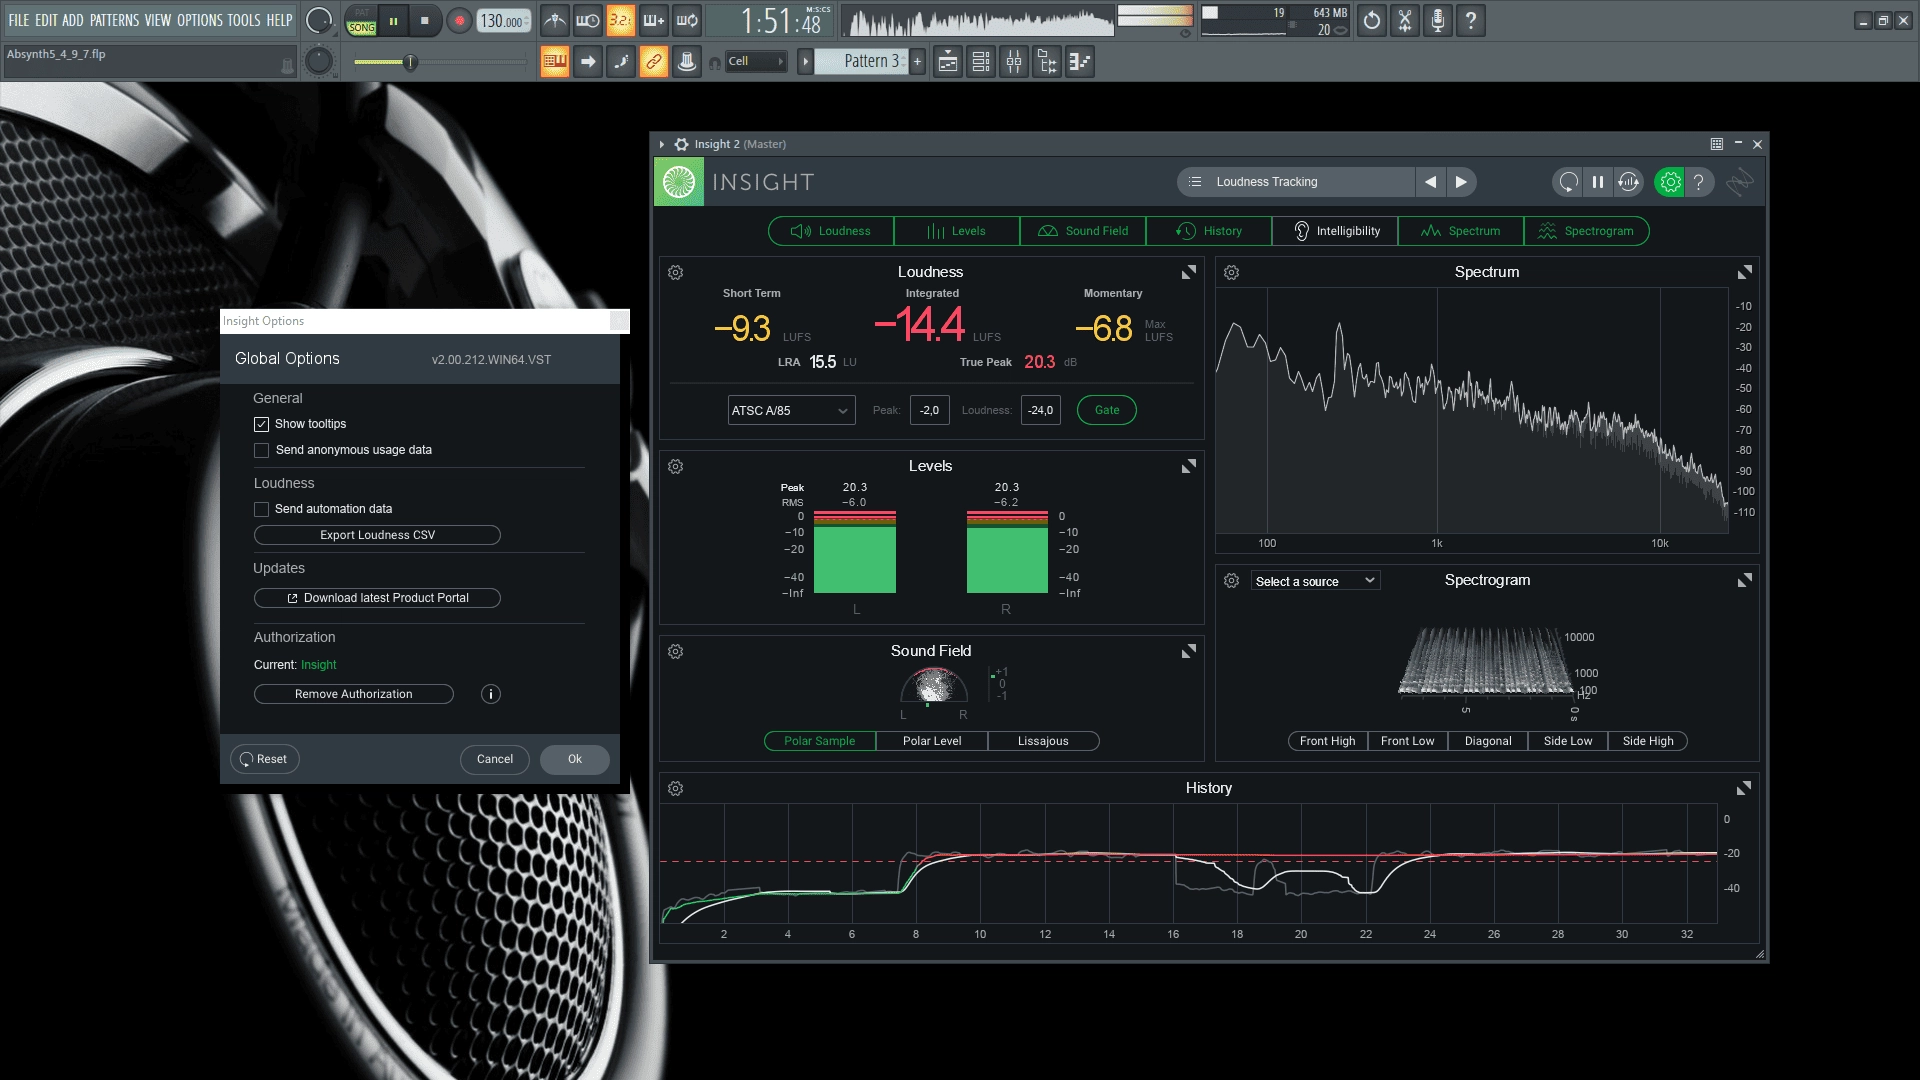Uncheck Show tooltips checkbox
The height and width of the screenshot is (1080, 1920).
click(262, 424)
